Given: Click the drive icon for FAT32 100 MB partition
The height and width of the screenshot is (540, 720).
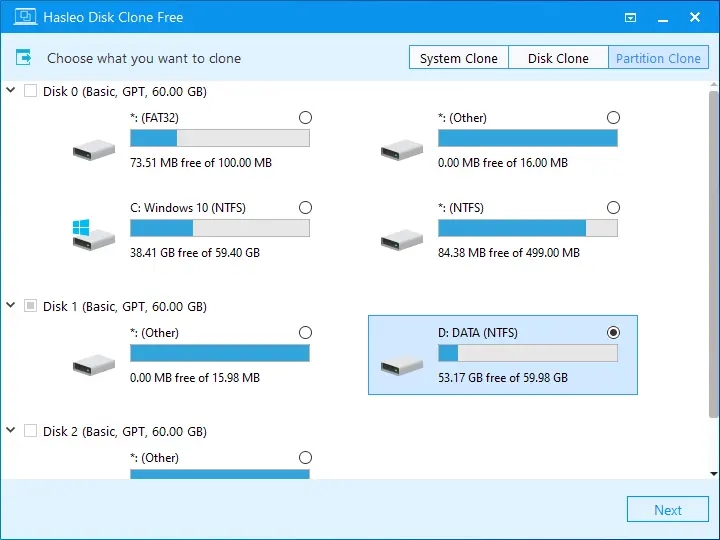Looking at the screenshot, I should coord(94,150).
